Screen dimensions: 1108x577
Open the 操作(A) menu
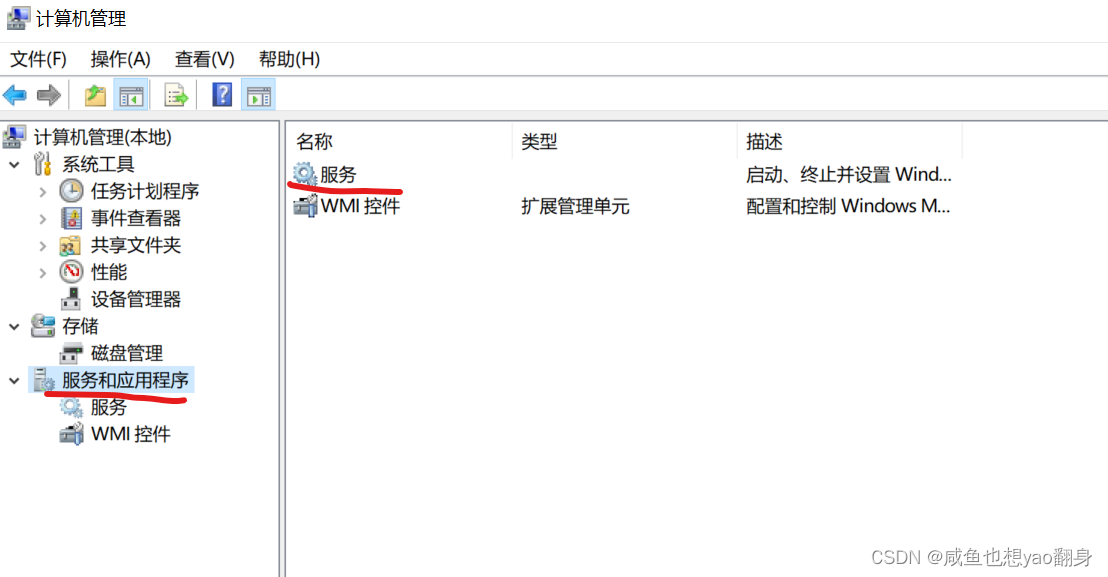(x=120, y=59)
